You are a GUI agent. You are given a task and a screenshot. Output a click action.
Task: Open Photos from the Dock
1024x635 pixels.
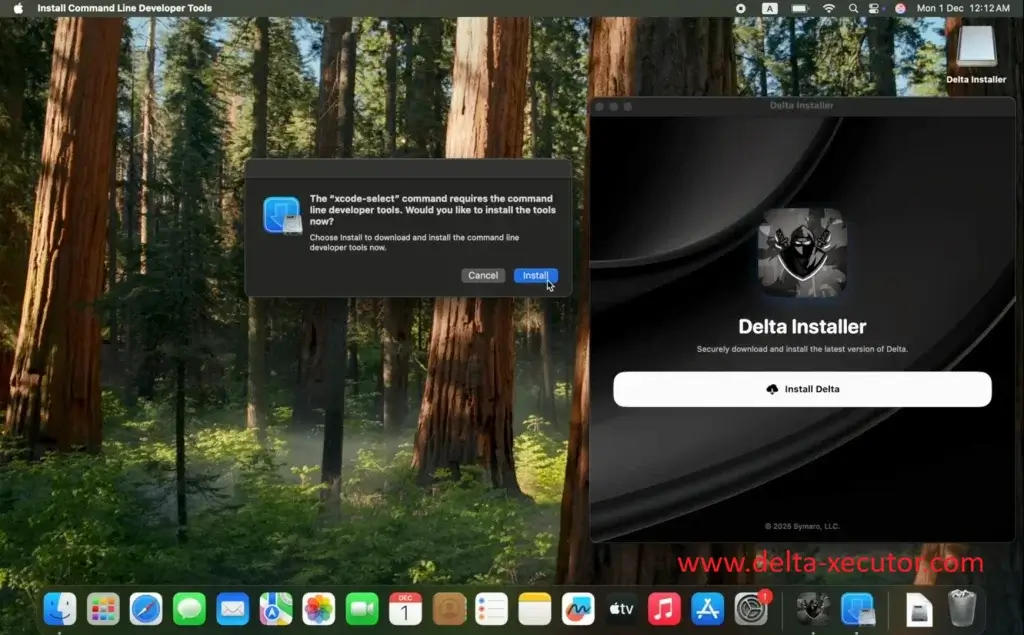(x=319, y=609)
